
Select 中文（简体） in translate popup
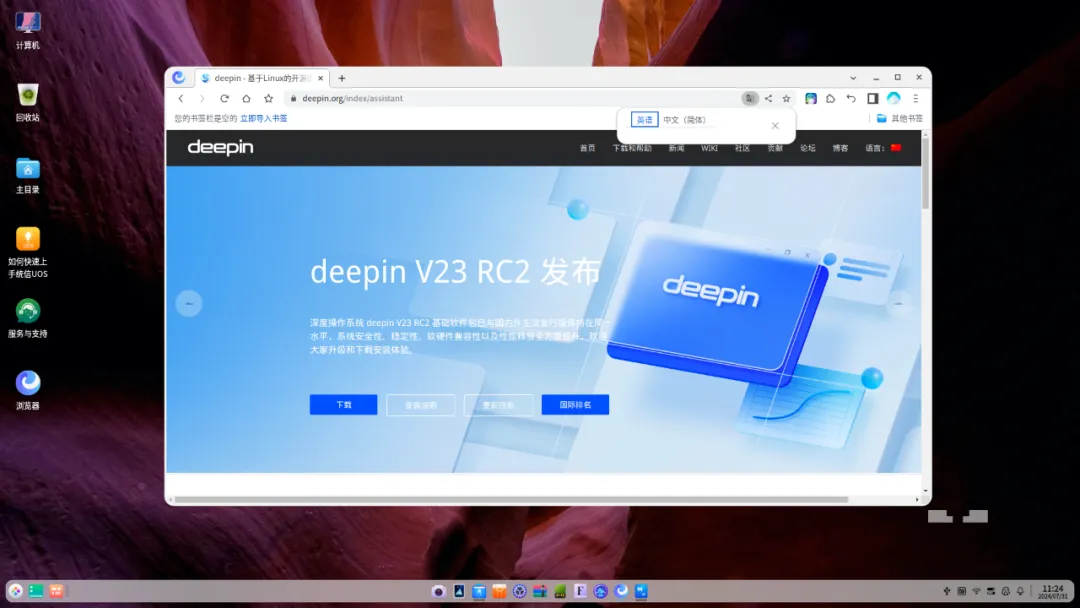click(685, 120)
